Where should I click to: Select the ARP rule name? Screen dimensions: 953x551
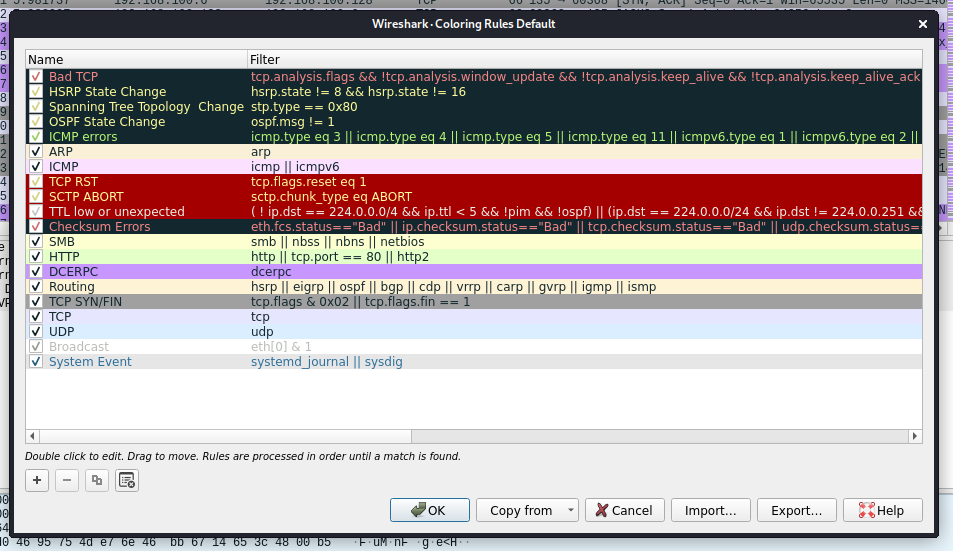(x=60, y=152)
